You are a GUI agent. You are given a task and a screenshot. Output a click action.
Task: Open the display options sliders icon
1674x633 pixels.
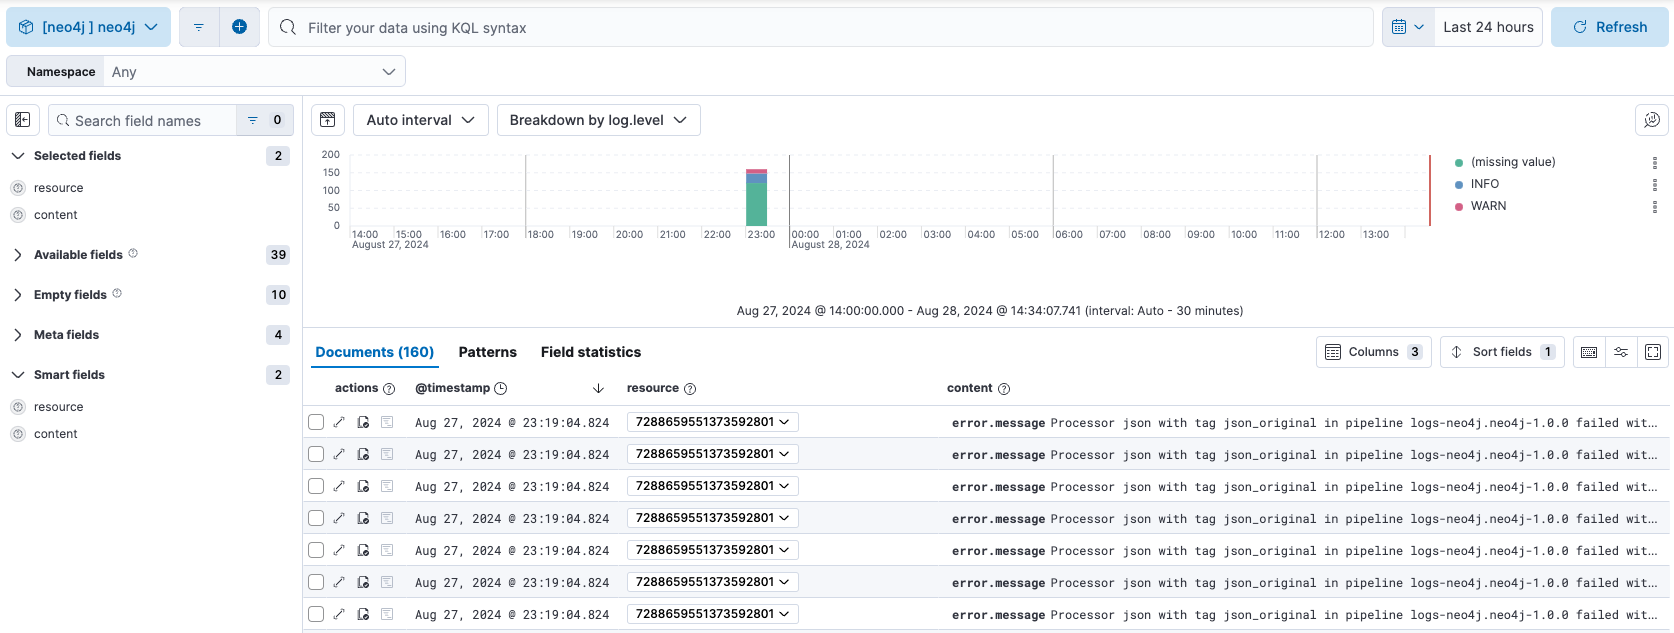(x=1621, y=352)
